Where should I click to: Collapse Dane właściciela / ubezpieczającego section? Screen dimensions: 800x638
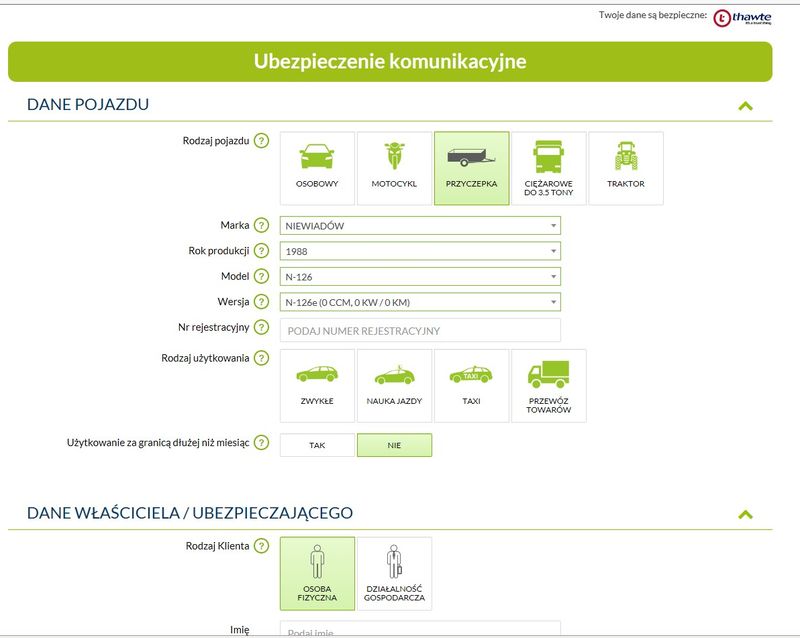(x=744, y=514)
